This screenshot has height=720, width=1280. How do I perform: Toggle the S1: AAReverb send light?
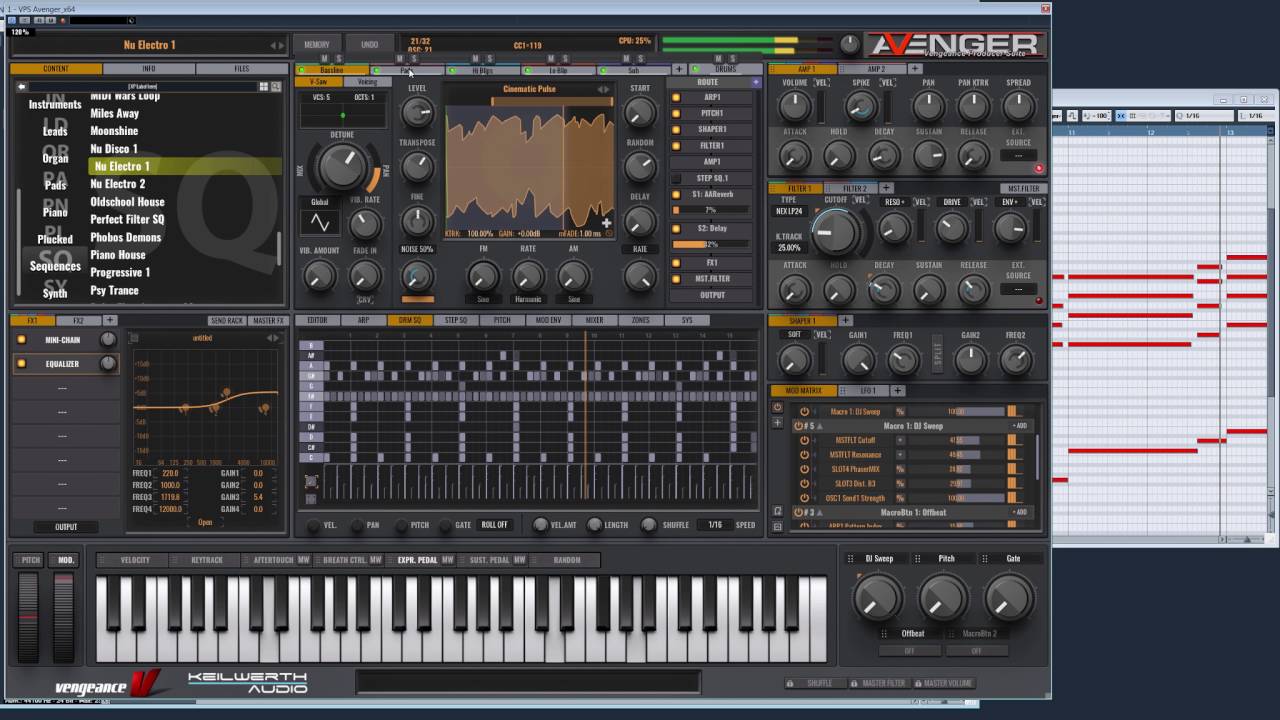(676, 195)
